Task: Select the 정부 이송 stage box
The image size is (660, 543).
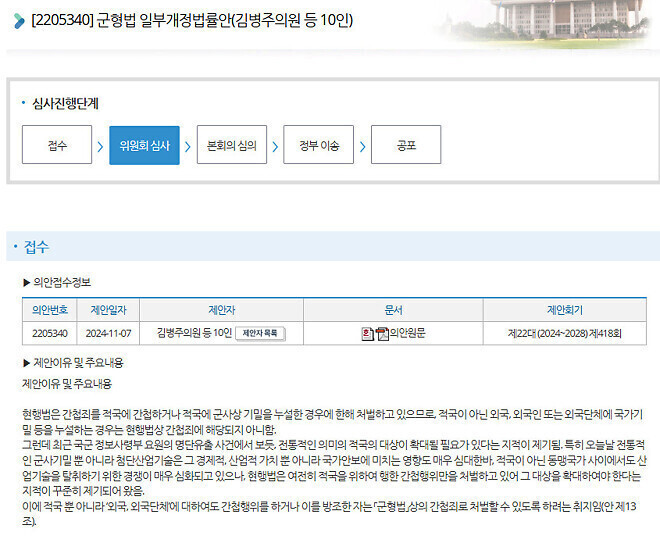Action: [319, 144]
